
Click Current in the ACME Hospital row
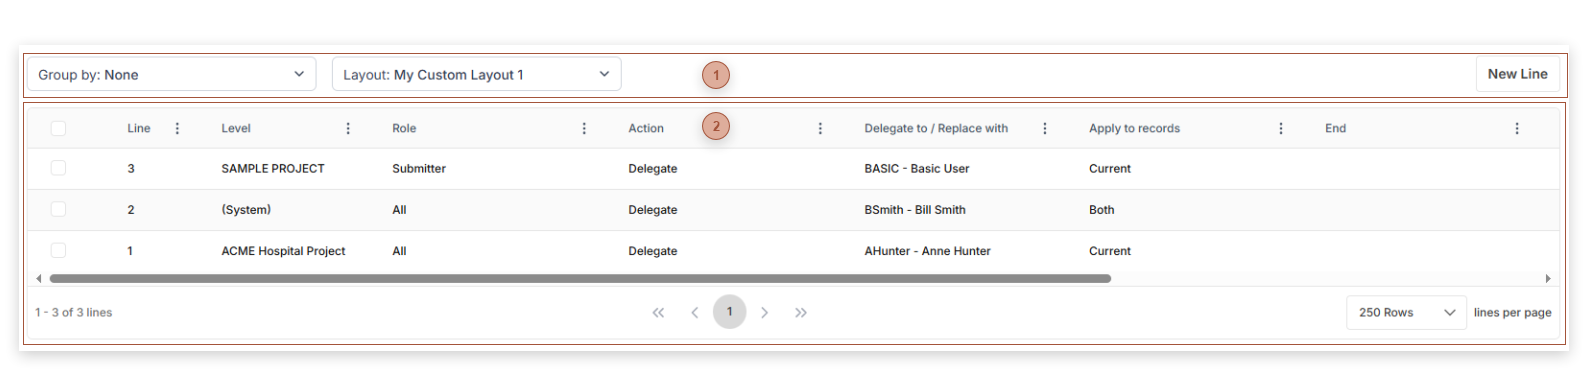pos(1110,251)
